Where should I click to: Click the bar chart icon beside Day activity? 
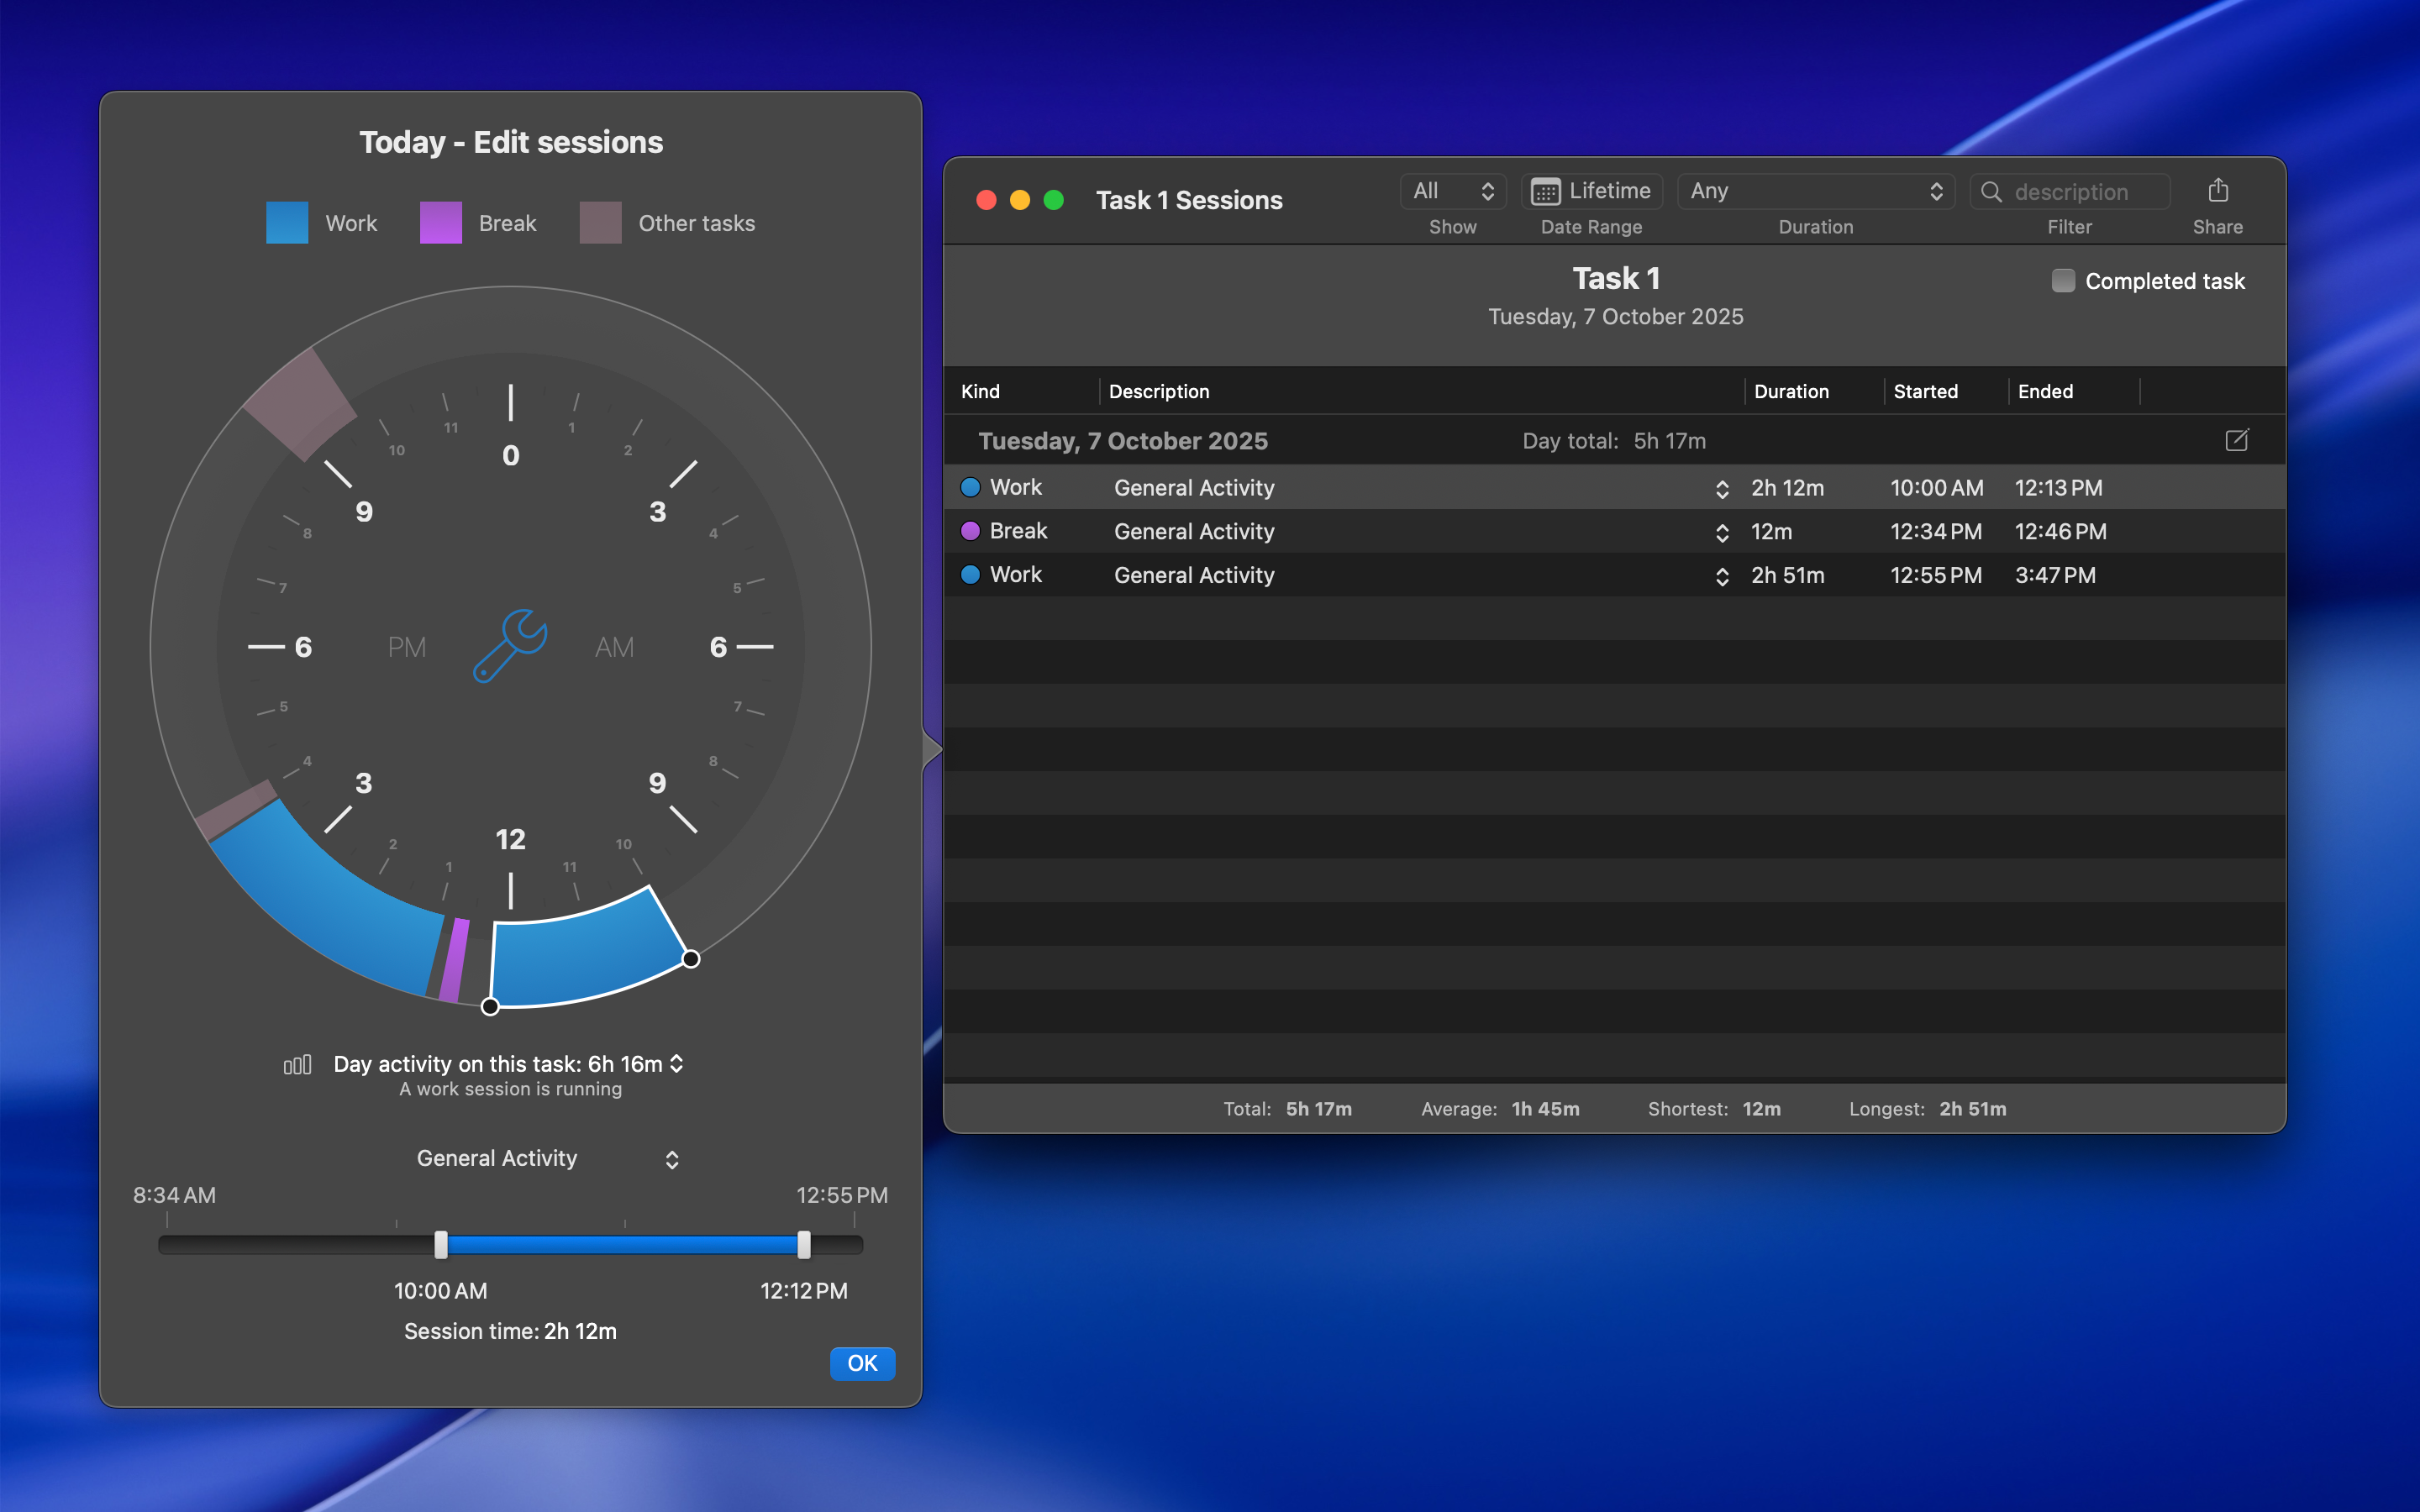[x=297, y=1064]
